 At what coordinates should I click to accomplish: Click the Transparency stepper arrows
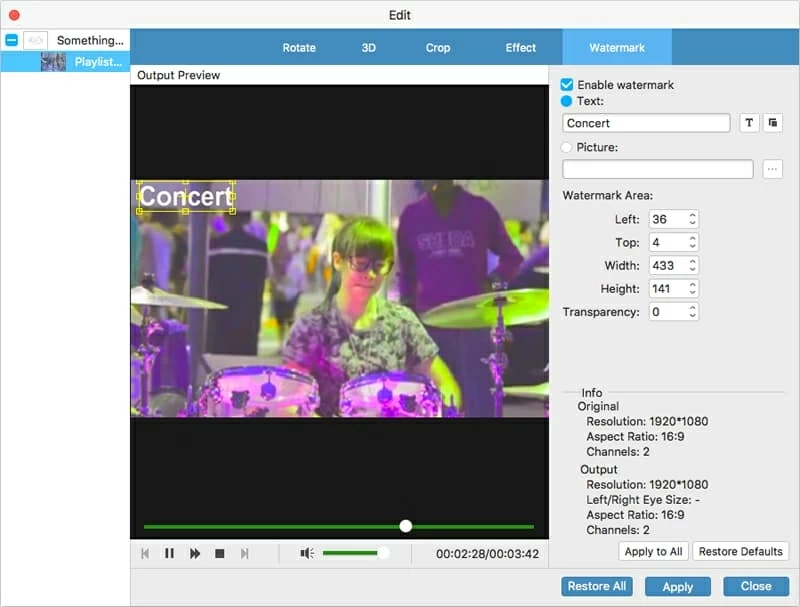click(692, 312)
